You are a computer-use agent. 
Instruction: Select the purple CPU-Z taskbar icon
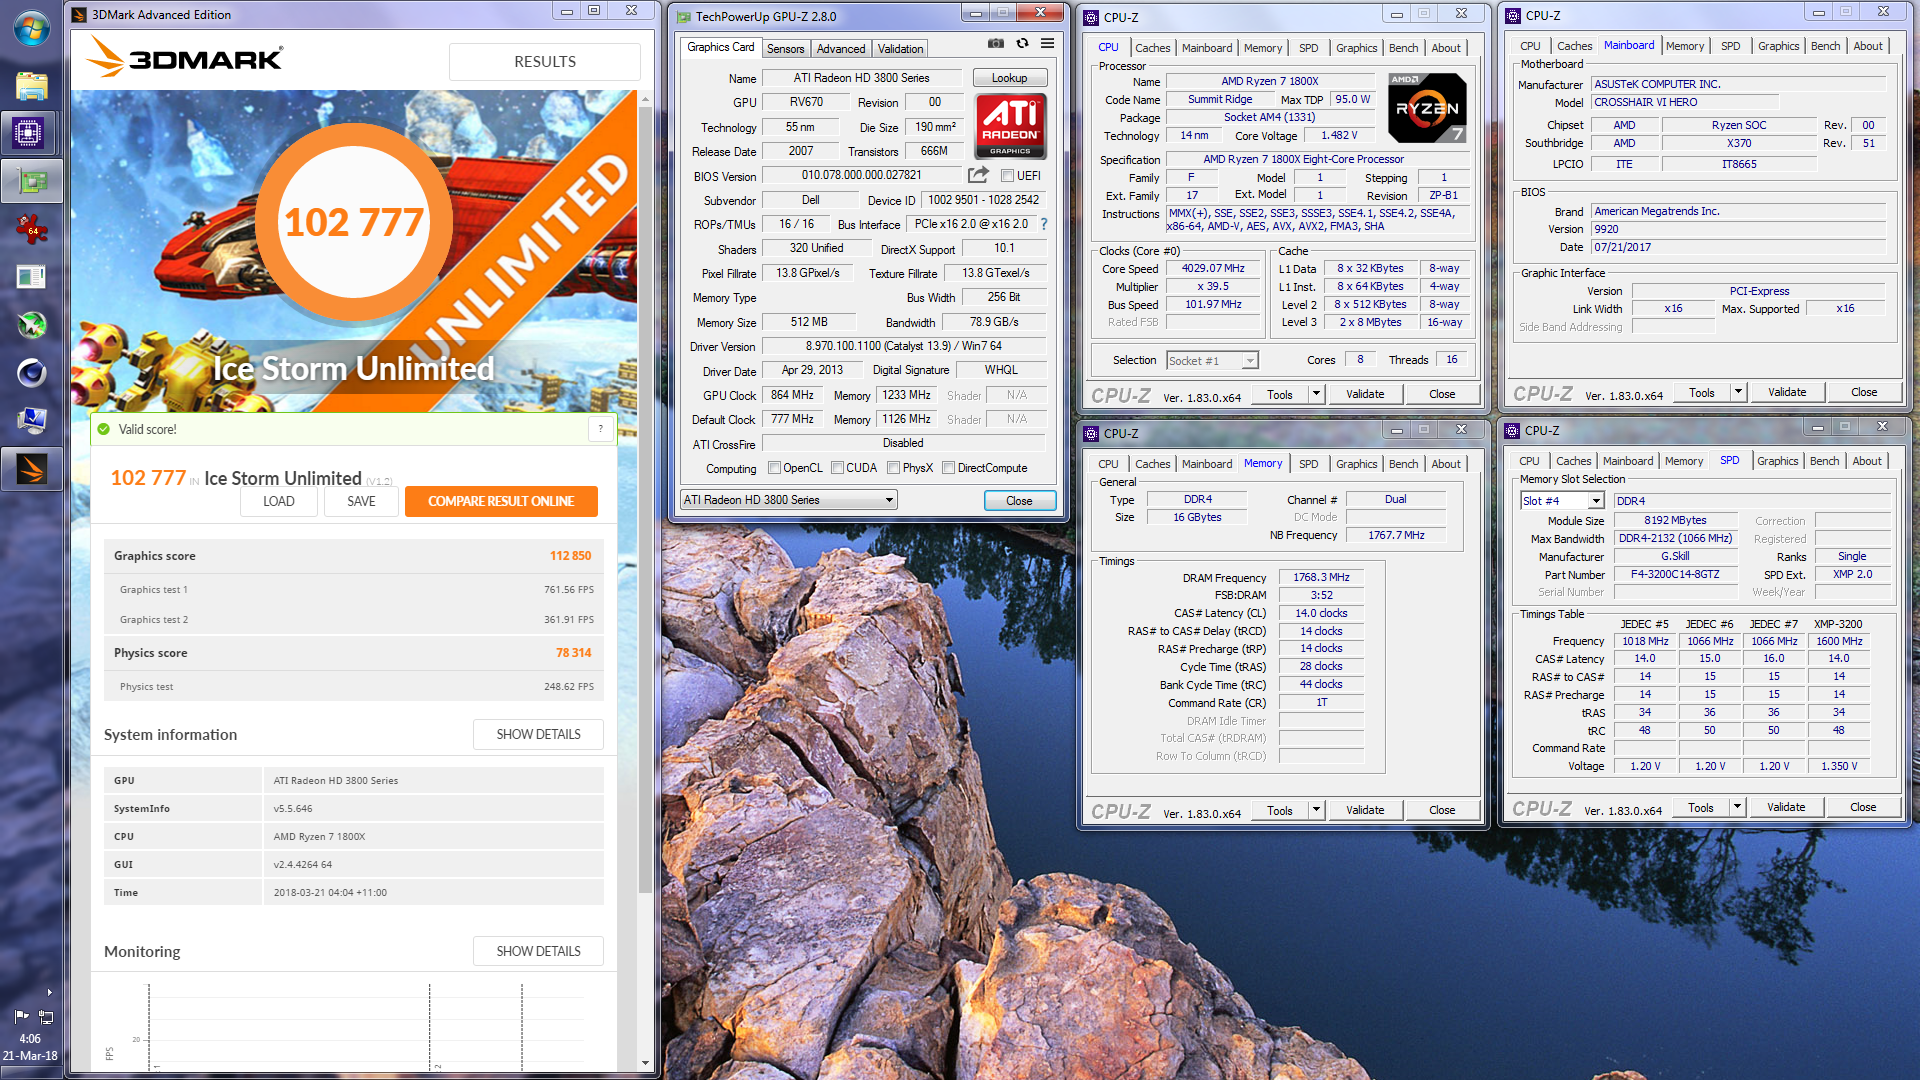[x=29, y=133]
